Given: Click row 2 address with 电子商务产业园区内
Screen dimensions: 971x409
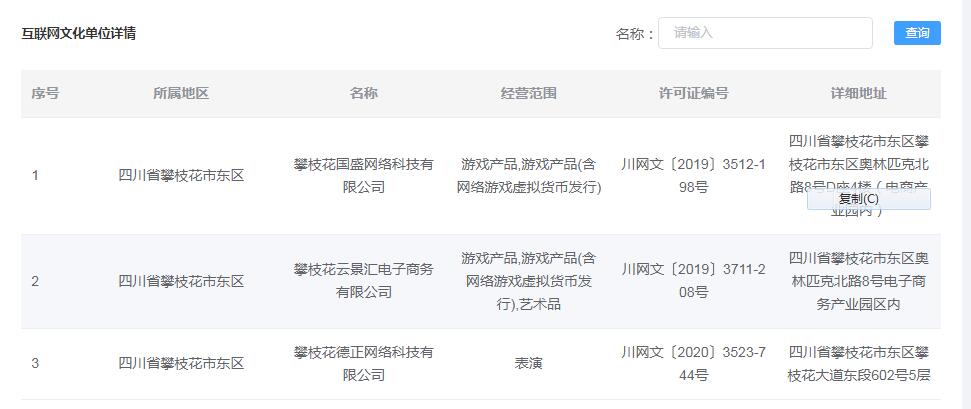Looking at the screenshot, I should click(x=858, y=281).
